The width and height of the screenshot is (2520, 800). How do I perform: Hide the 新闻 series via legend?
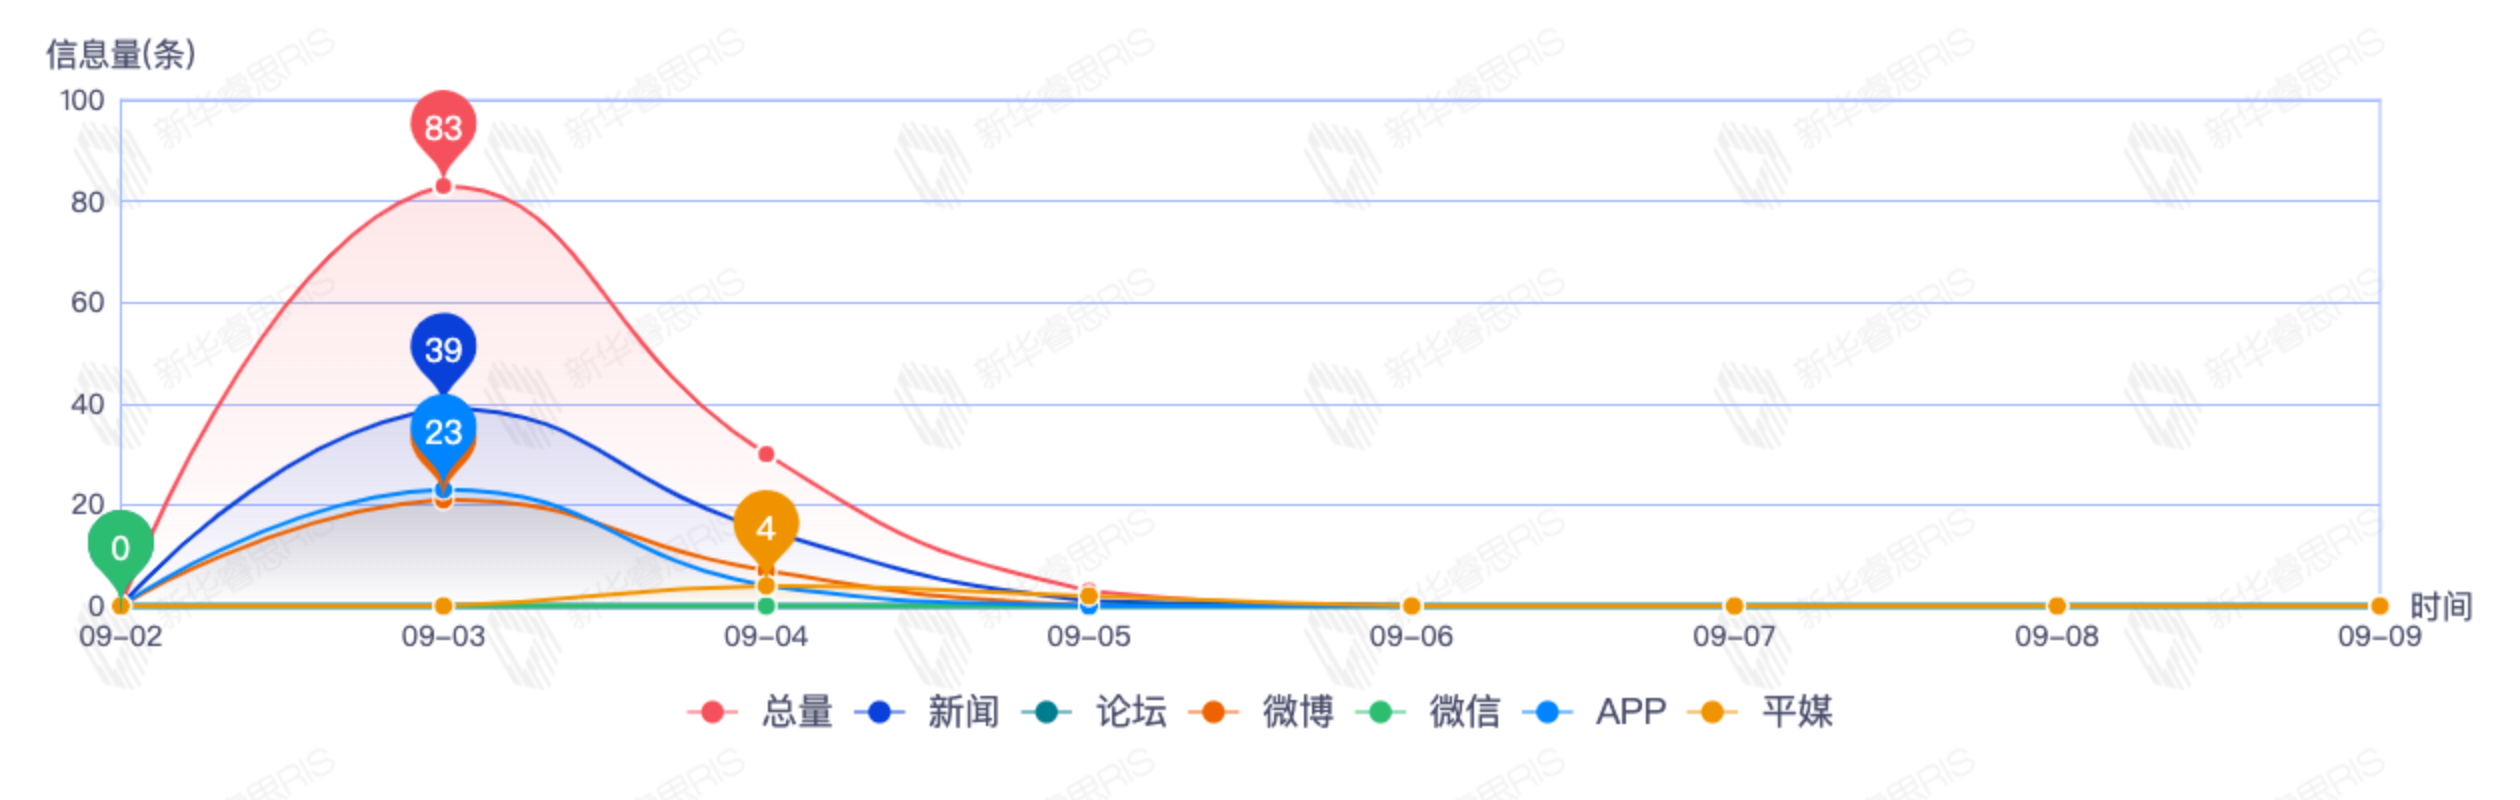[x=928, y=712]
